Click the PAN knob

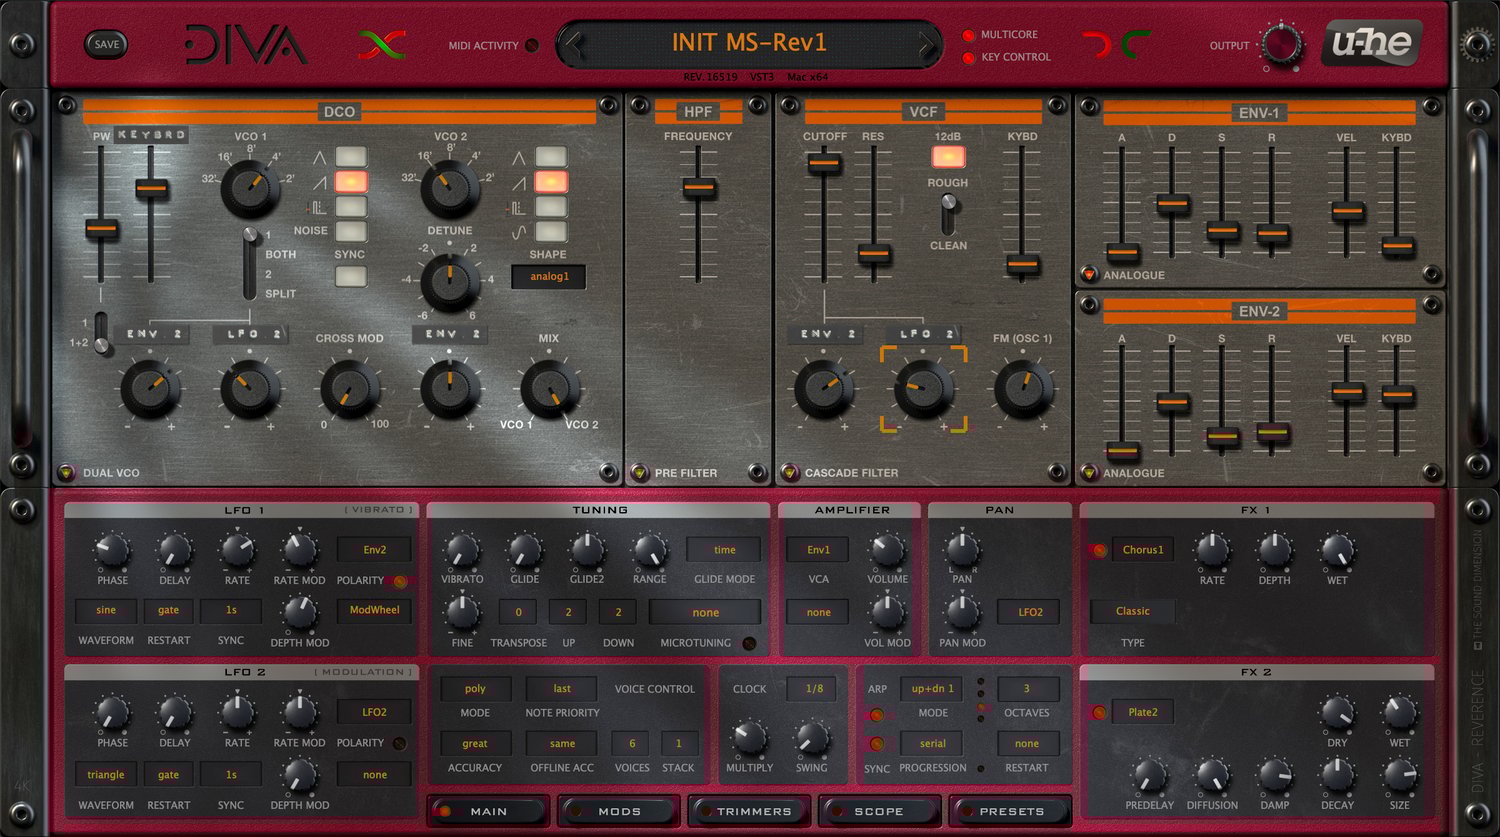[962, 549]
